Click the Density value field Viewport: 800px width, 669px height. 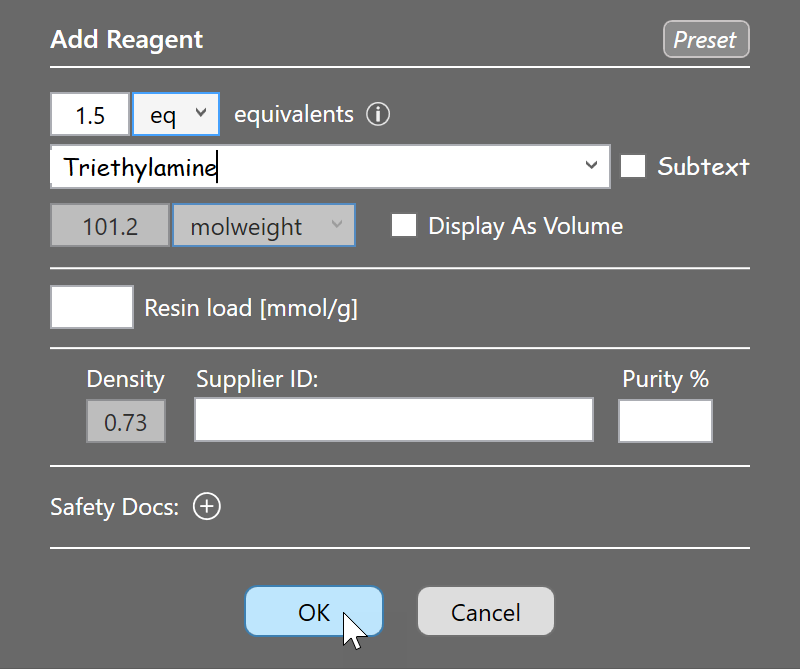click(126, 422)
